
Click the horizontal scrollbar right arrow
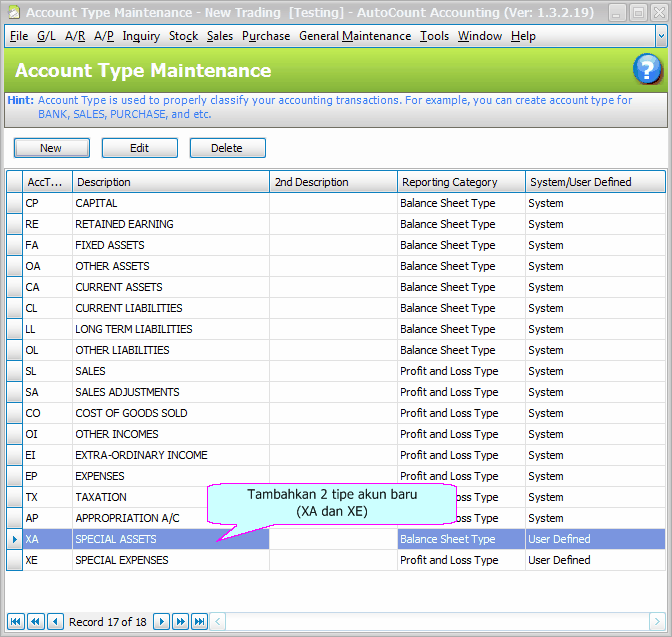click(x=657, y=621)
